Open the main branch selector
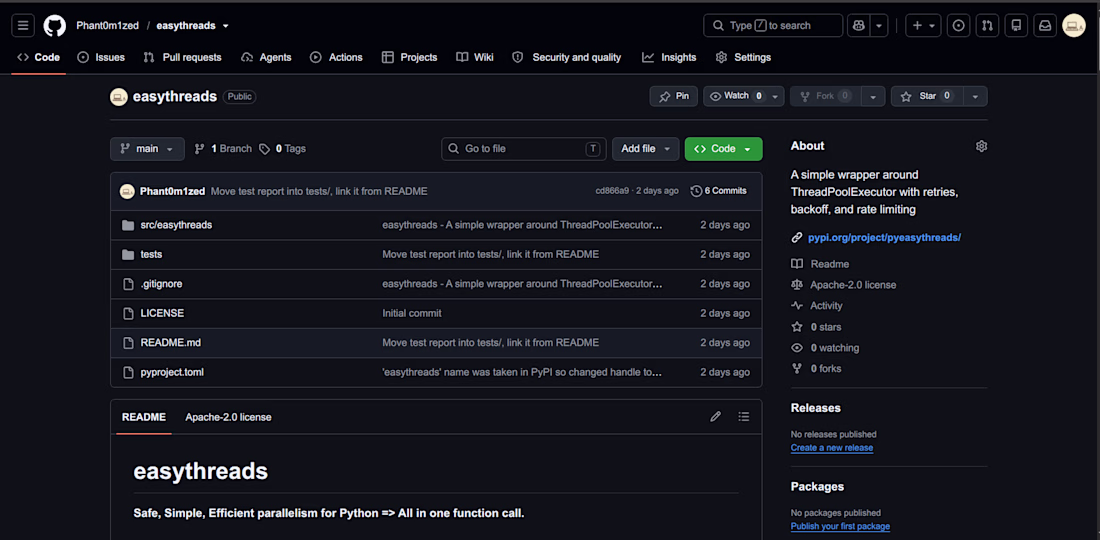1100x540 pixels. click(147, 149)
